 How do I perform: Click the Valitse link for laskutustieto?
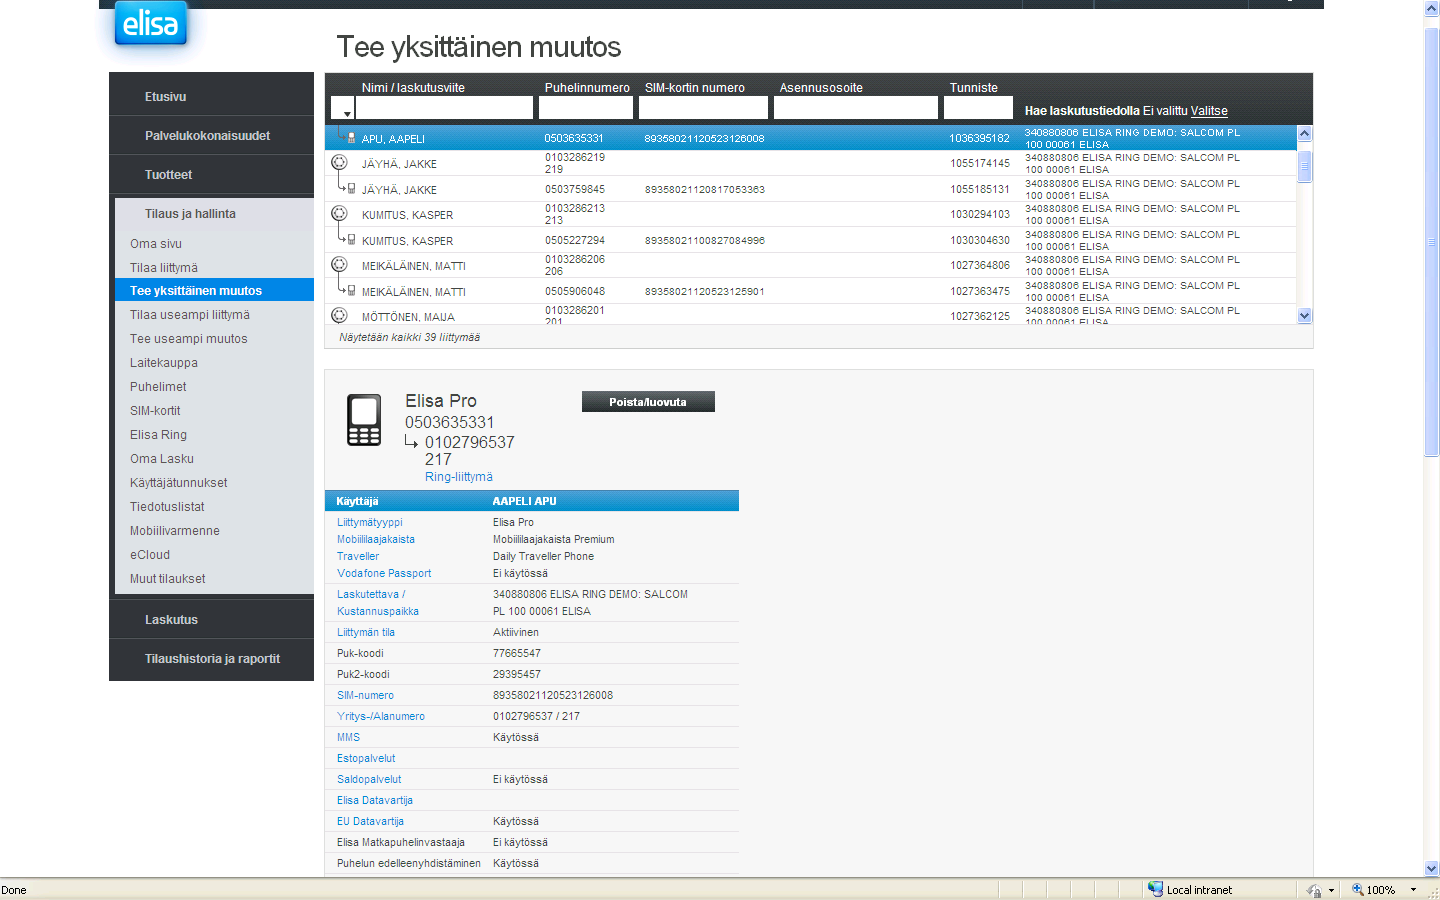tap(1209, 111)
